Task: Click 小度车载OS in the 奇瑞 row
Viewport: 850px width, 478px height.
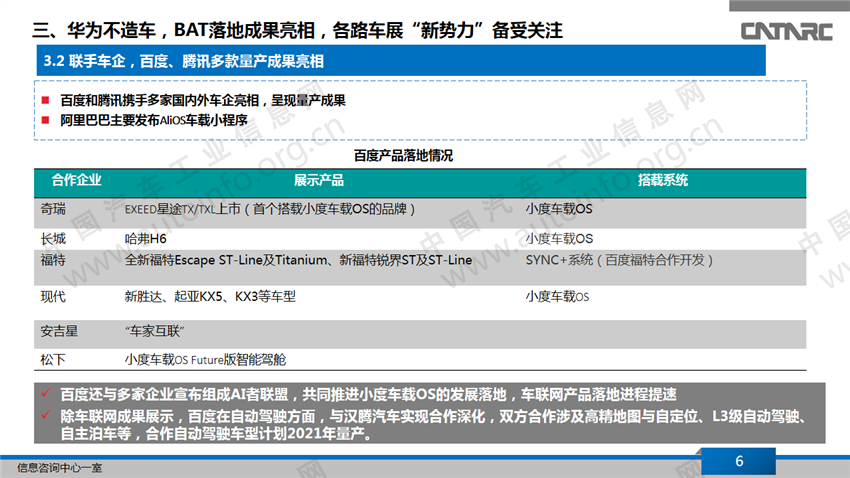Action: pyautogui.click(x=559, y=209)
